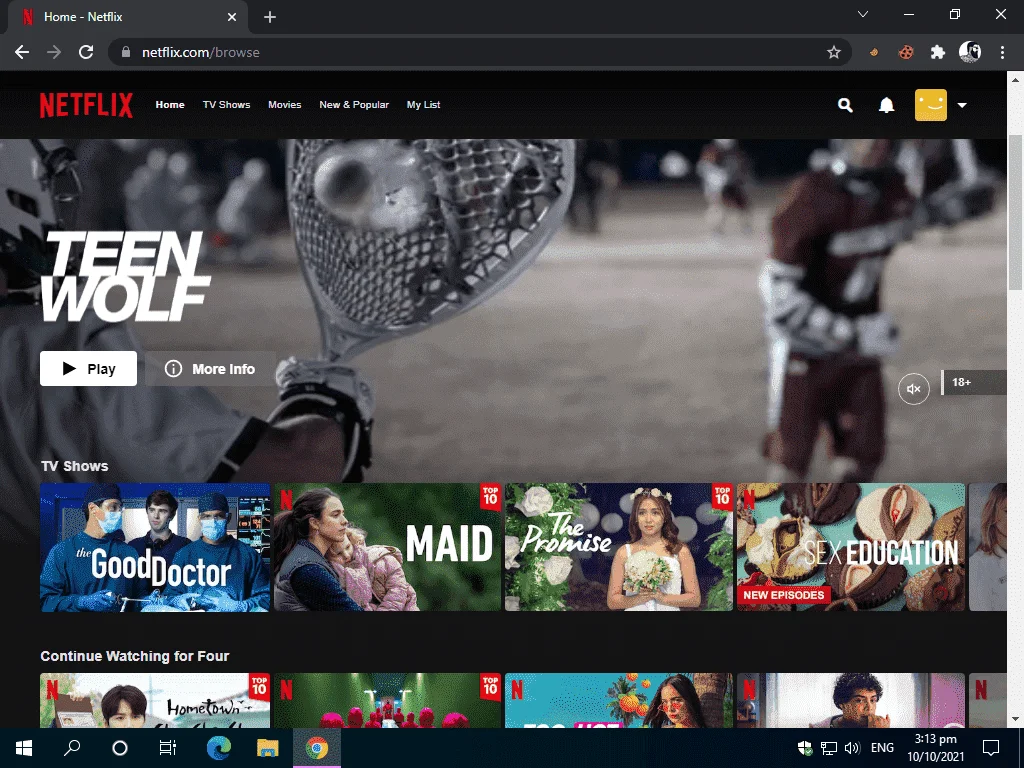Go back in the browser

(22, 52)
